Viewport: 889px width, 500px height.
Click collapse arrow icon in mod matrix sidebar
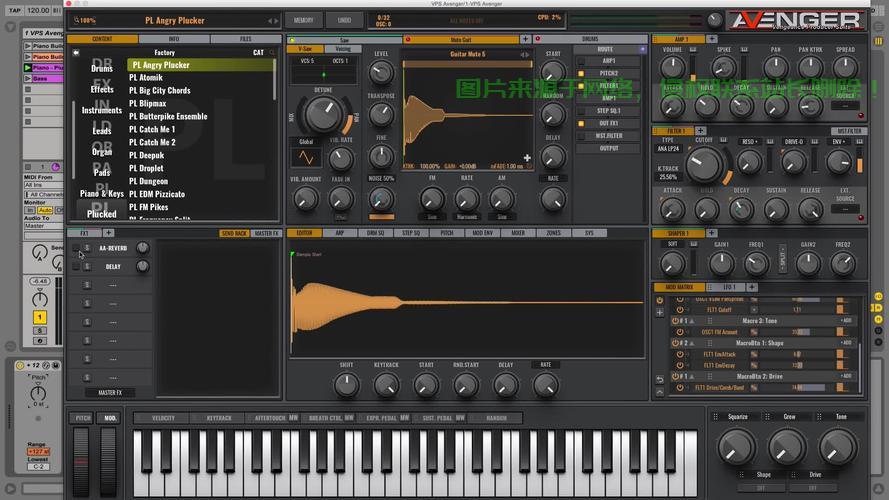pyautogui.click(x=659, y=392)
